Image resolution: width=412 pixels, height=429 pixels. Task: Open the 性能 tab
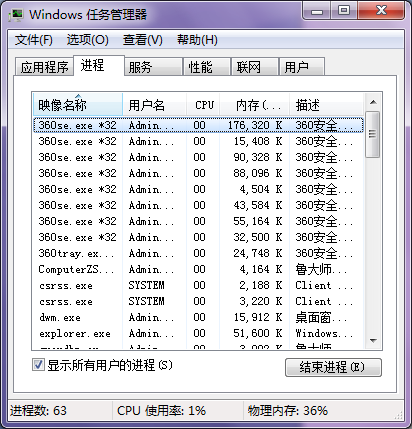pyautogui.click(x=207, y=67)
